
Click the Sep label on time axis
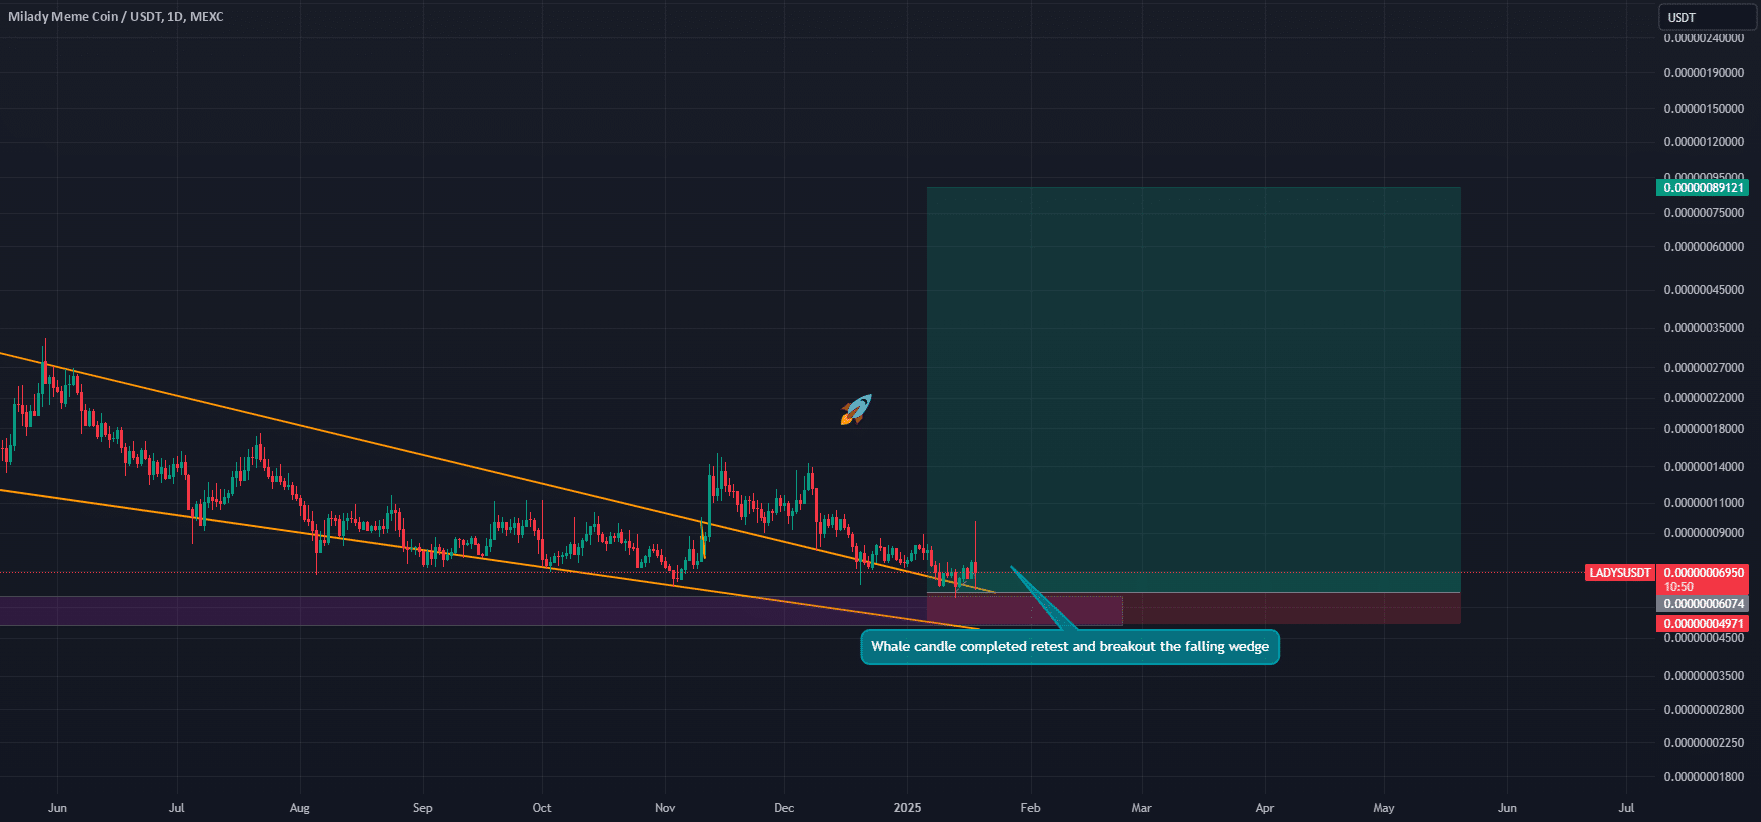pyautogui.click(x=423, y=808)
